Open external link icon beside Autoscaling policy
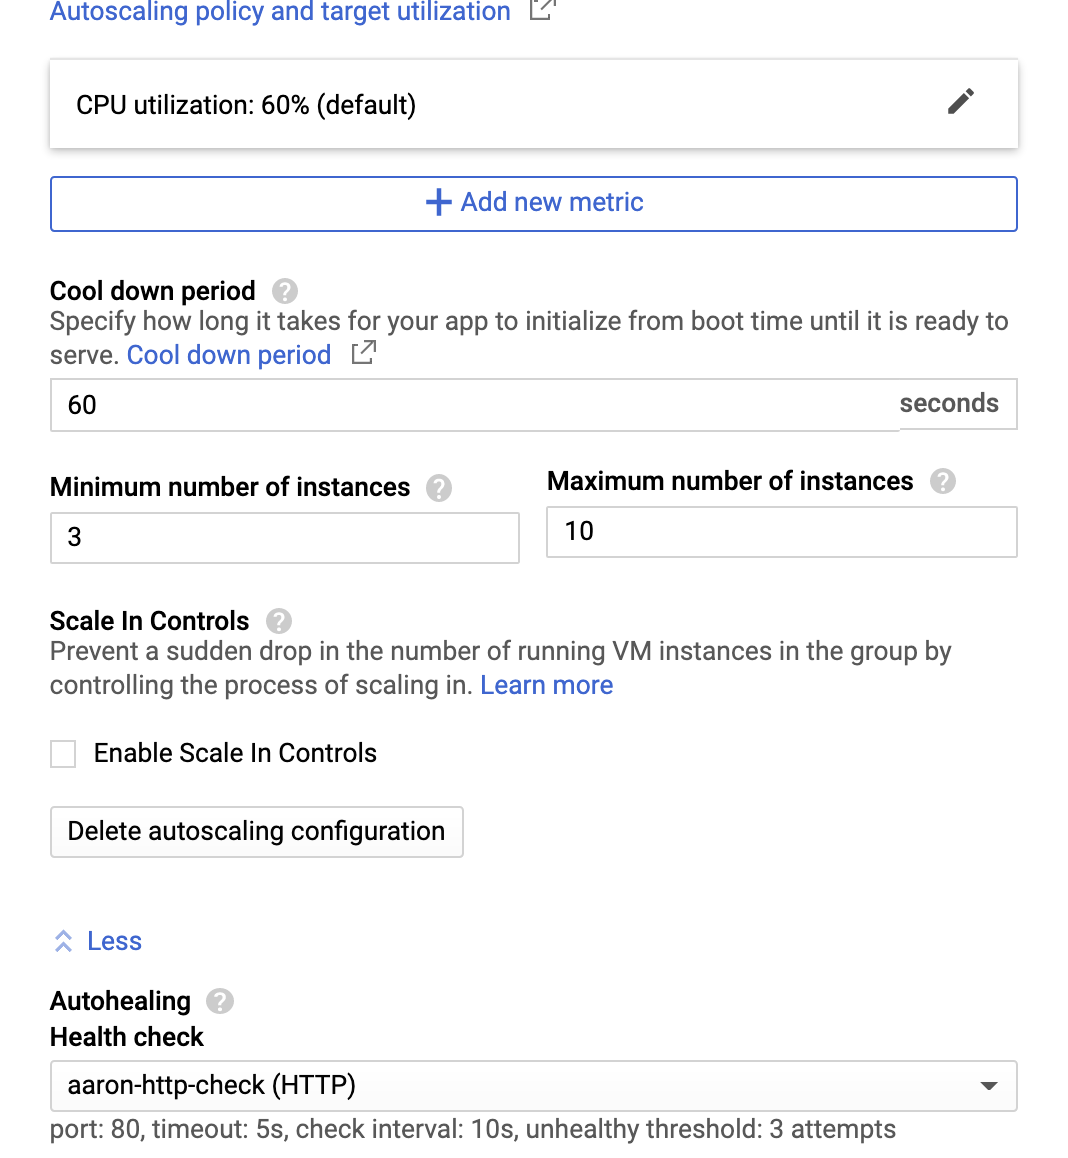This screenshot has height=1158, width=1068. click(542, 9)
